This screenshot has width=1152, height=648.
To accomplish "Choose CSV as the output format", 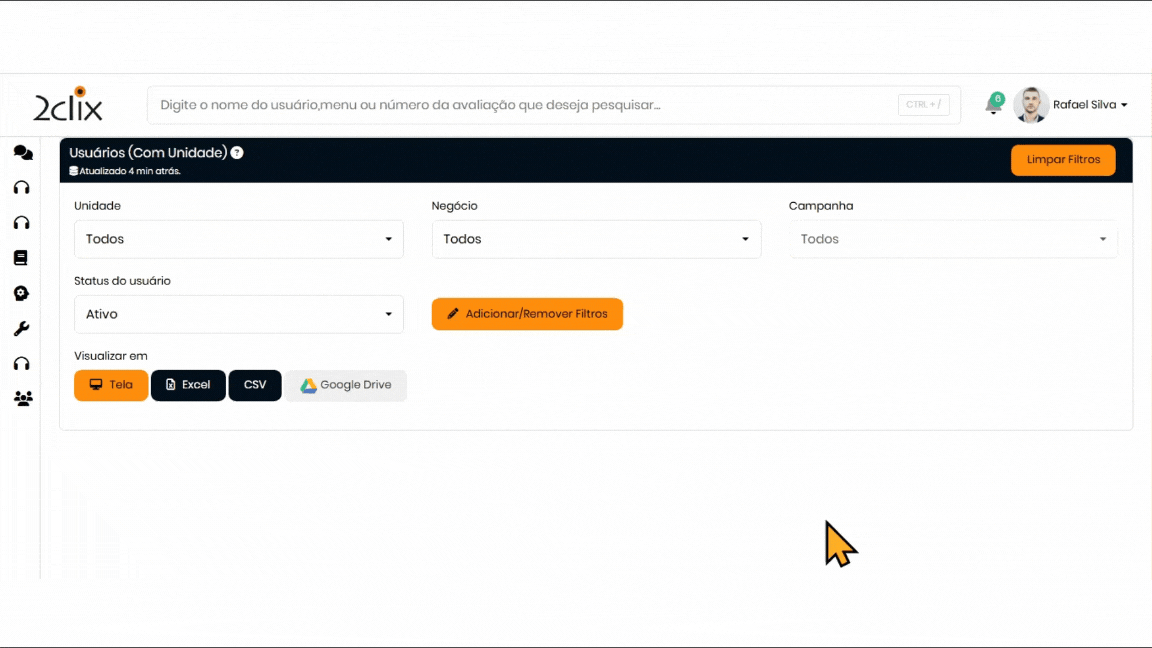I will click(255, 385).
